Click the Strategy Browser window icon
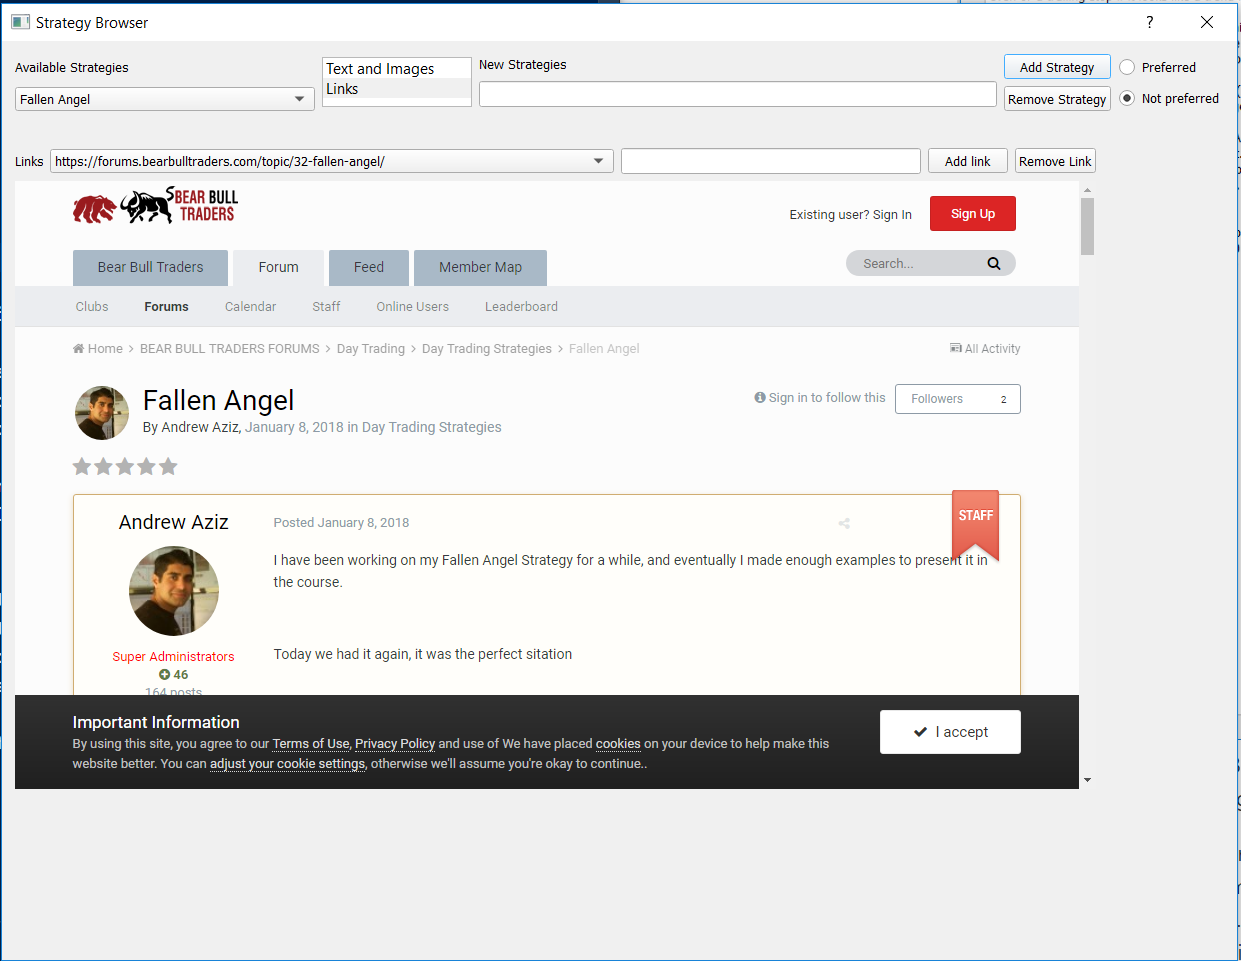 coord(20,22)
